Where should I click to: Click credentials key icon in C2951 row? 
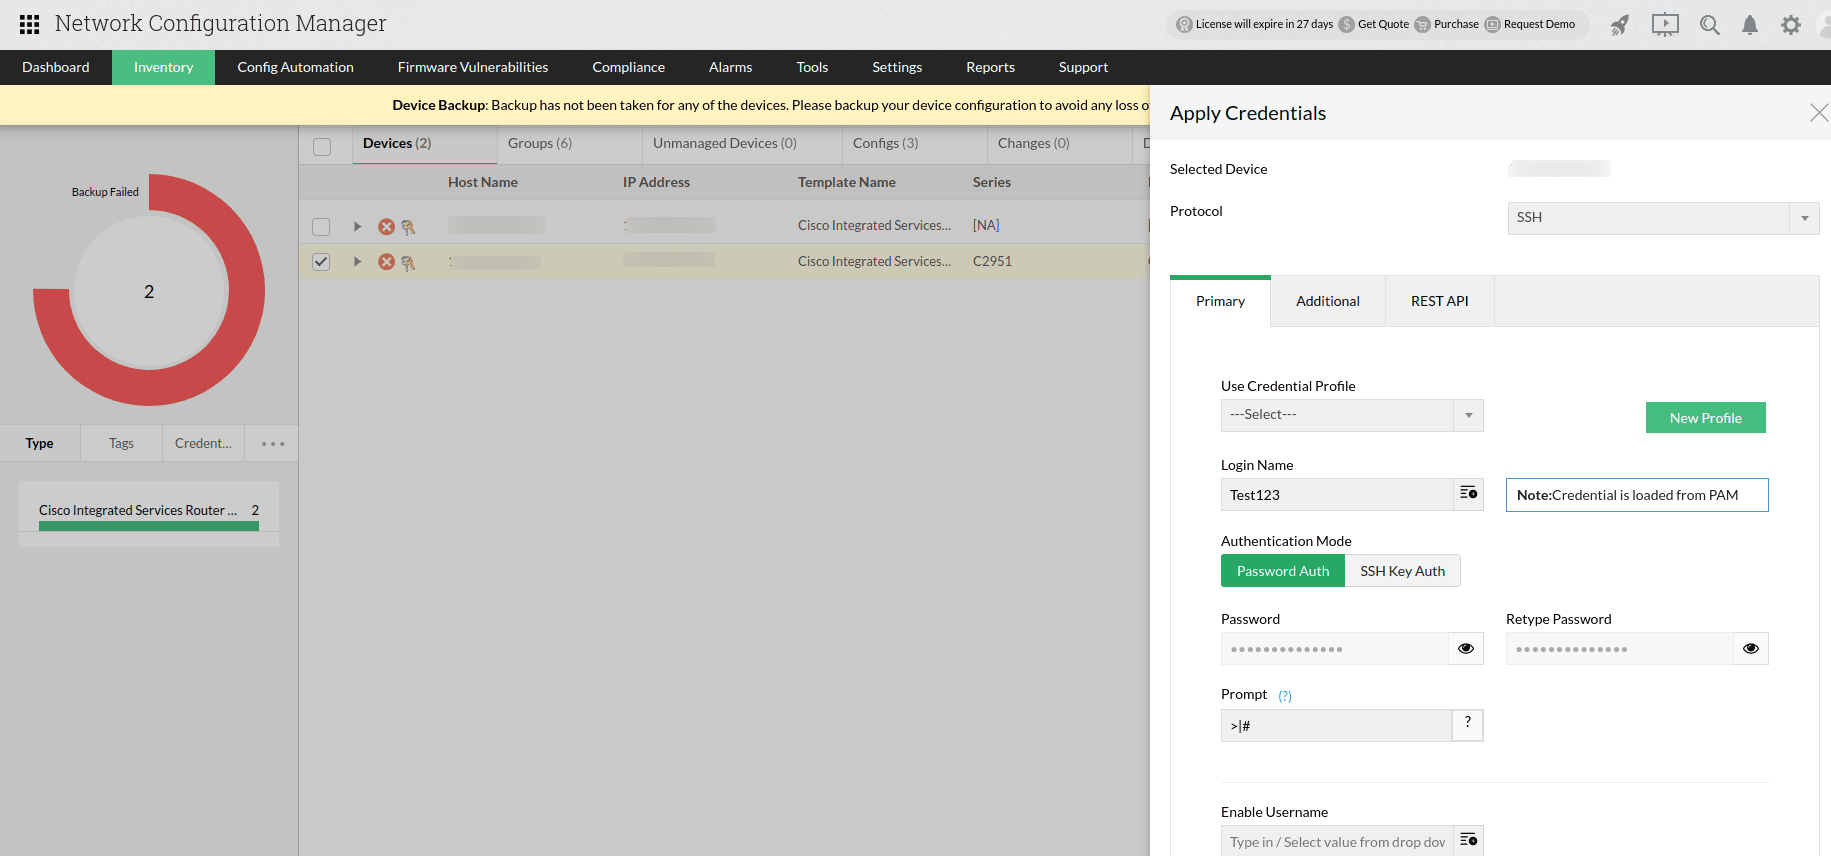408,263
